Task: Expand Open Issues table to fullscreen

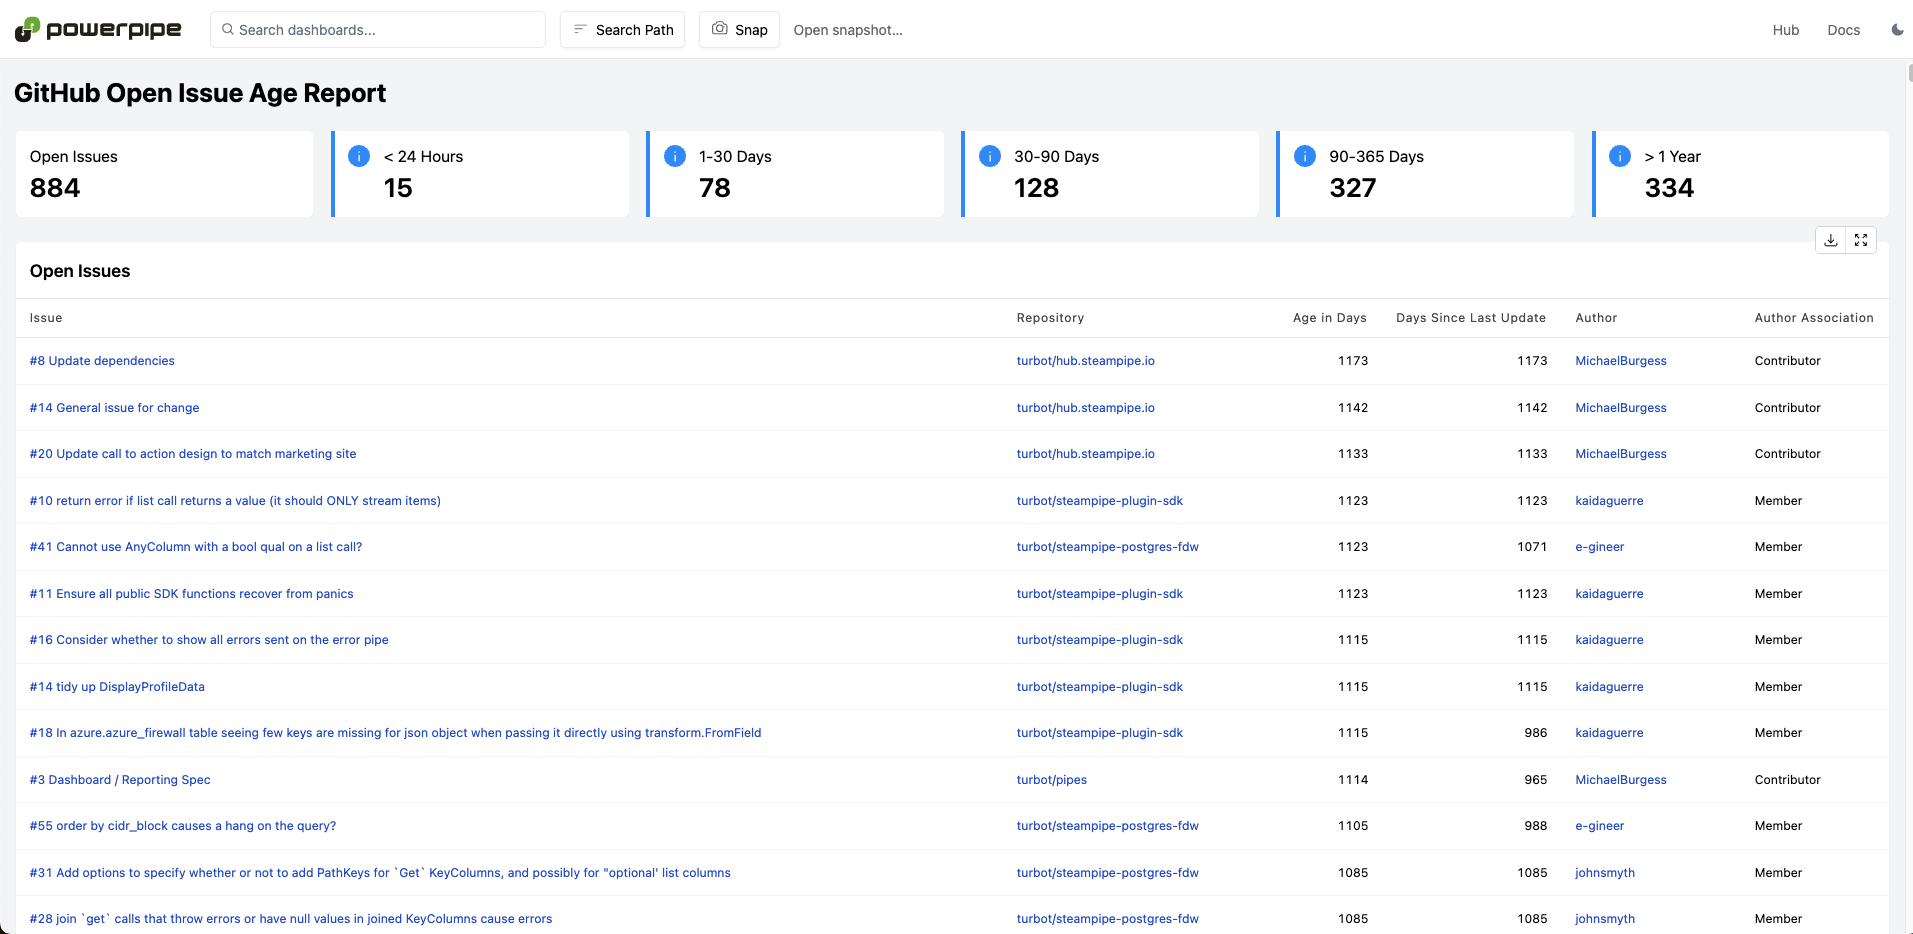Action: pos(1861,240)
